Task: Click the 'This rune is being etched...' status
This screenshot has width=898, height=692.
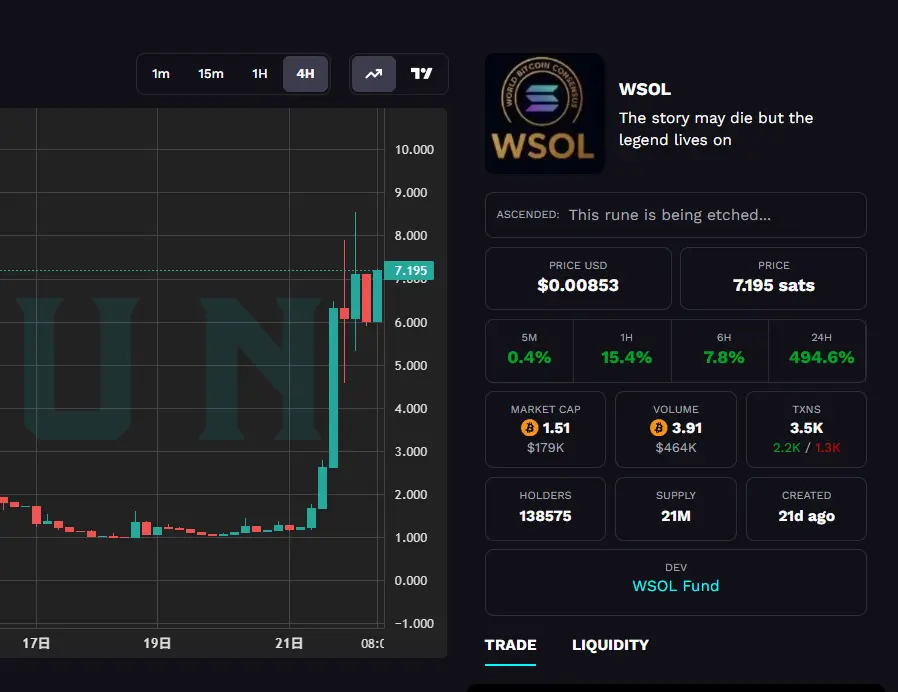Action: click(x=669, y=215)
